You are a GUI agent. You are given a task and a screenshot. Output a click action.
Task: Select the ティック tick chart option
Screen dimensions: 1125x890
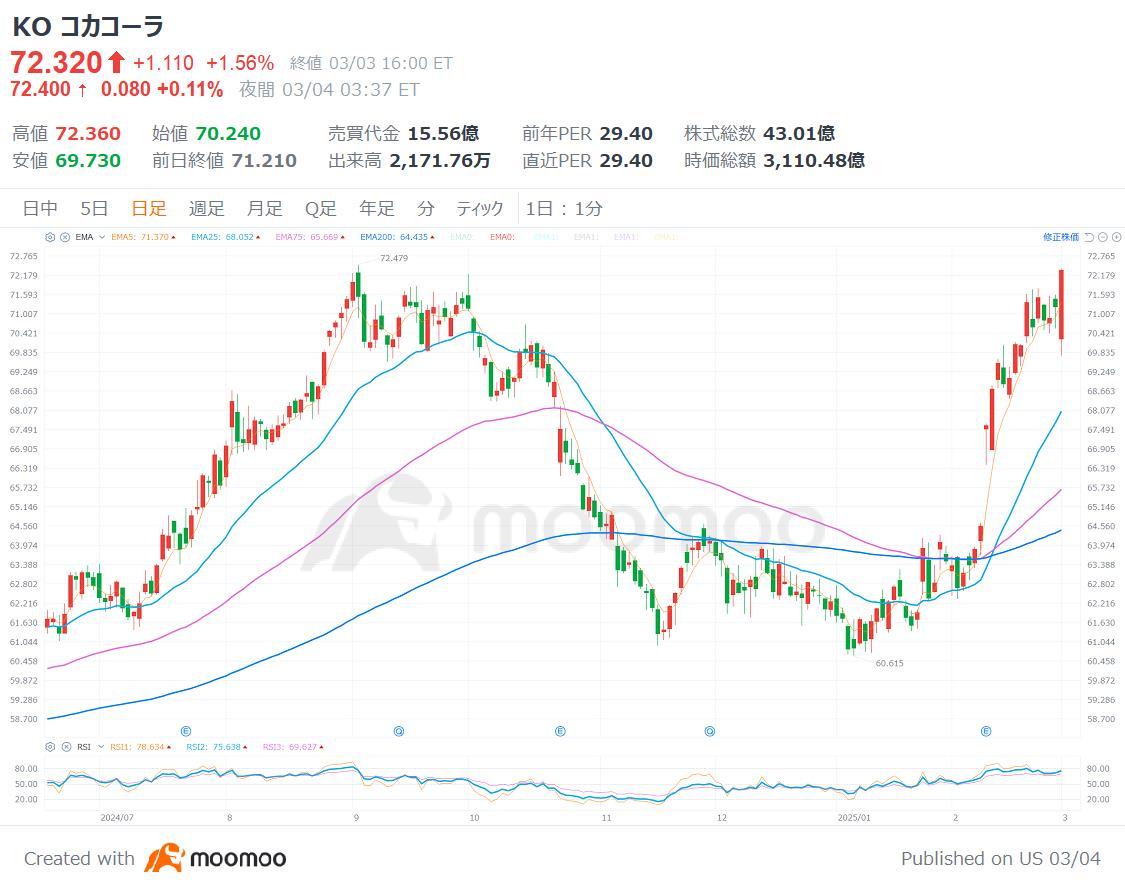tap(480, 208)
